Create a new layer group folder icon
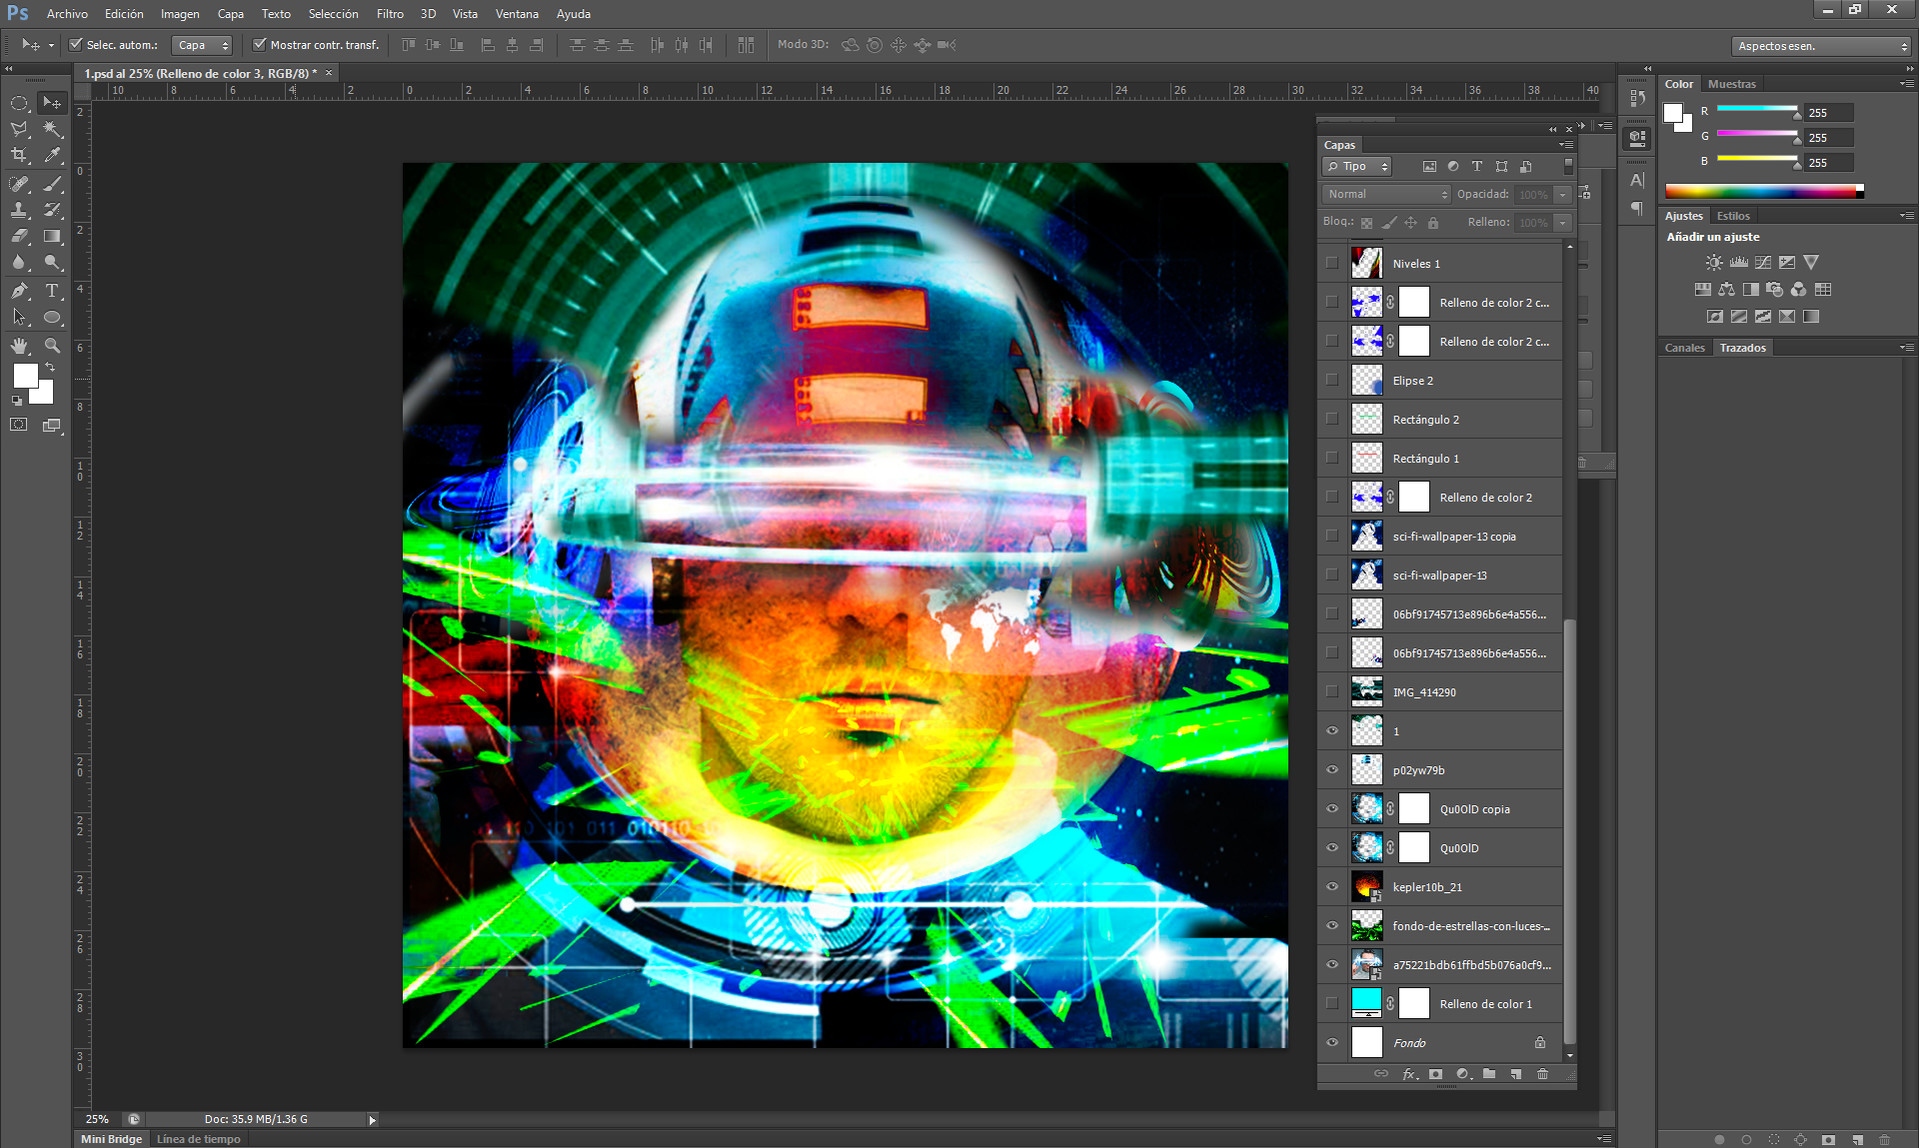 1489,1074
